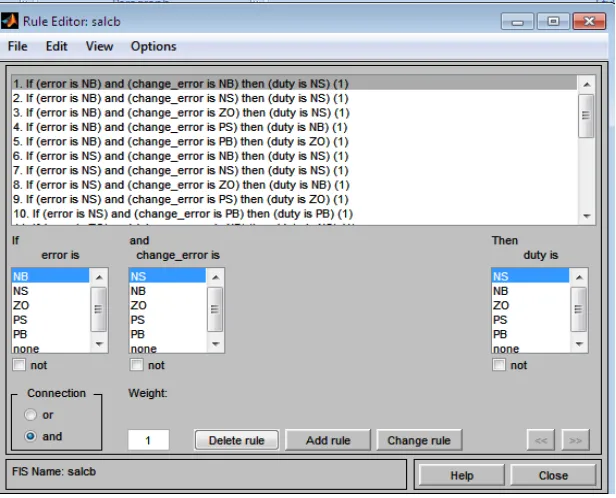Choose NS in the duty list

pyautogui.click(x=530, y=276)
